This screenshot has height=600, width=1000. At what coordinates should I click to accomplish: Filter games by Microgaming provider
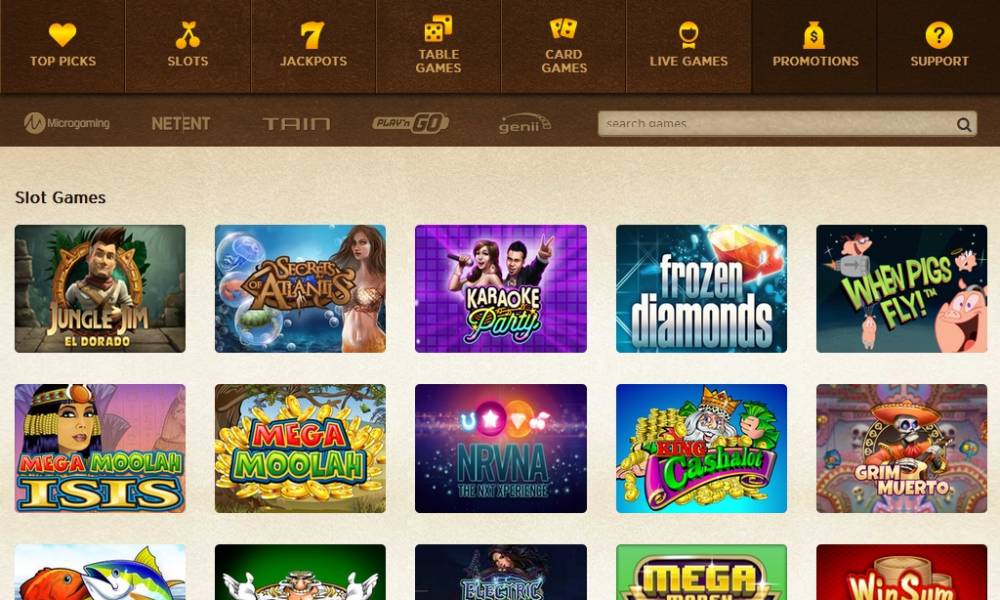point(67,122)
